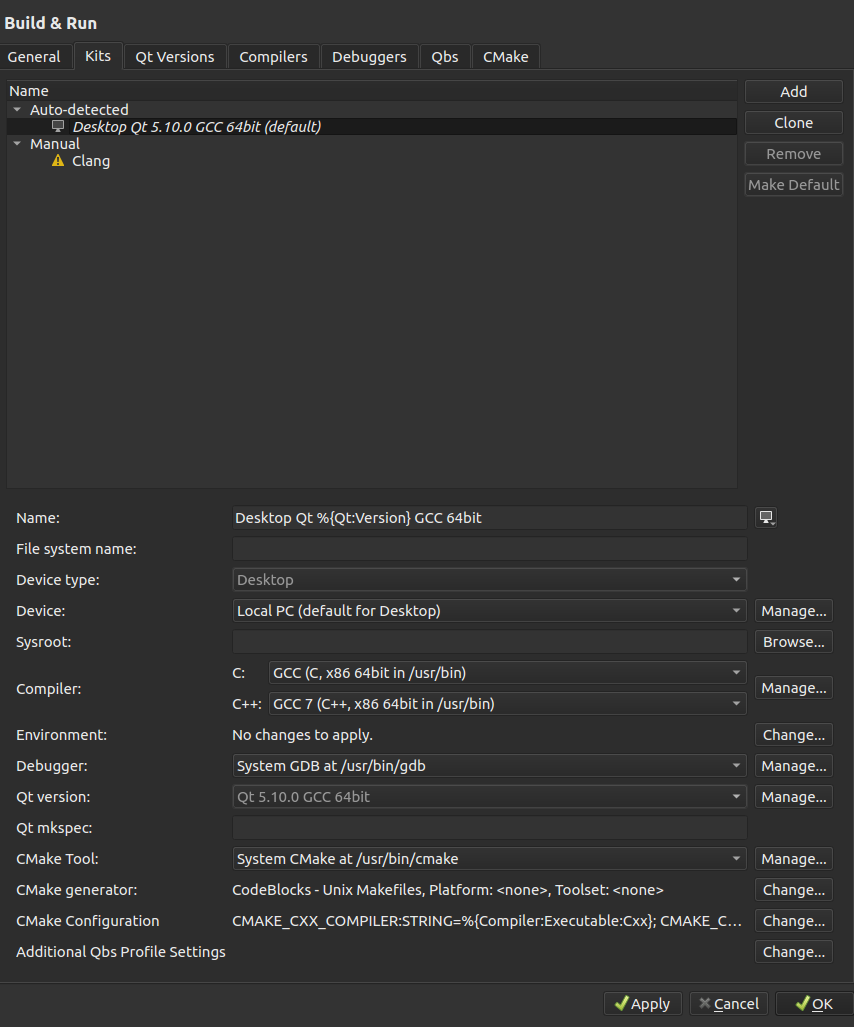Go to the Debuggers tab
The image size is (854, 1027).
click(369, 57)
